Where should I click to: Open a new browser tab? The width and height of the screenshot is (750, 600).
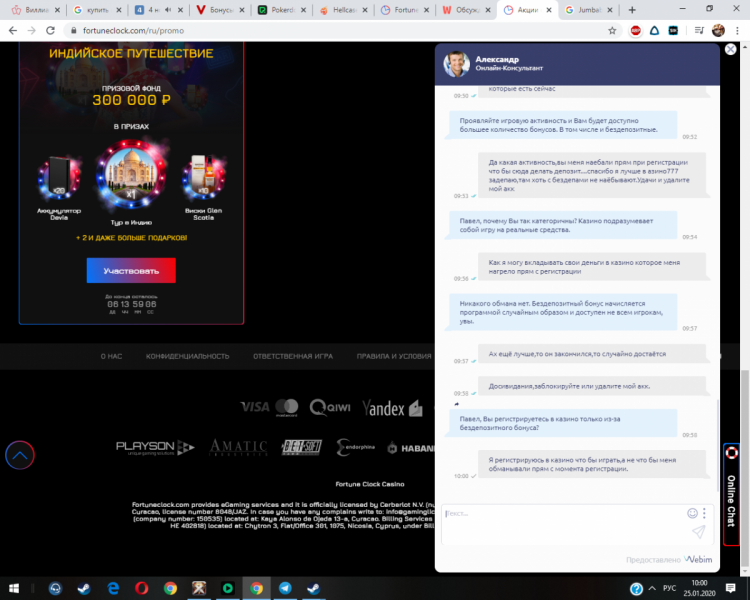(634, 10)
